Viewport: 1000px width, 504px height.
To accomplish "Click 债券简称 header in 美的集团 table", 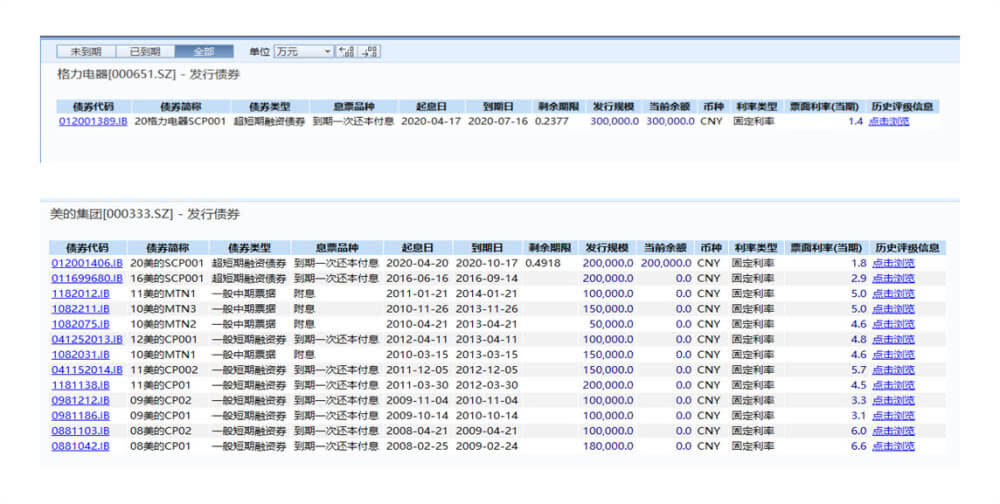I will pos(167,248).
